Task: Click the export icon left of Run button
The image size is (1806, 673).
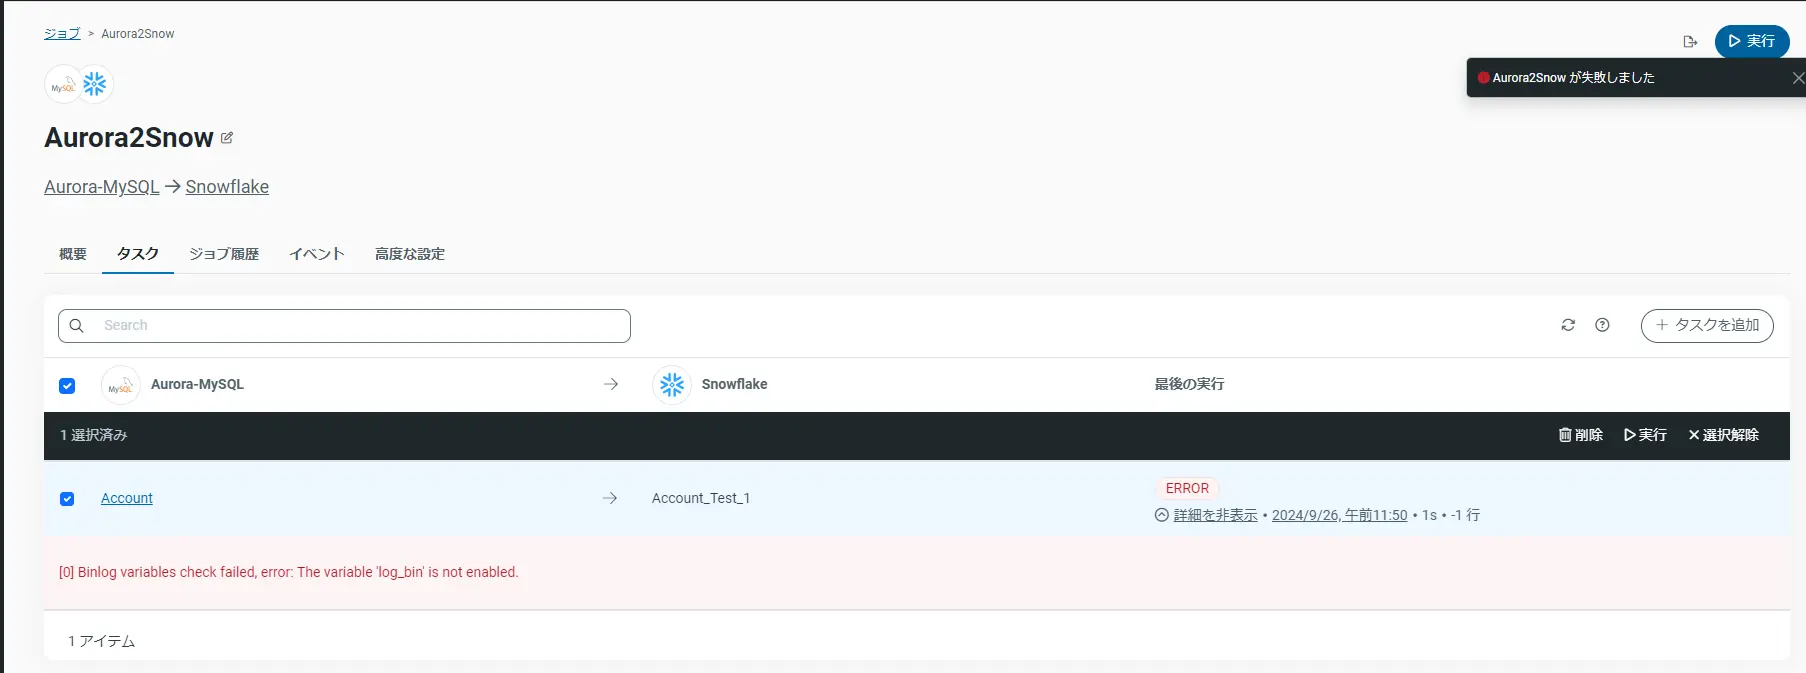Action: point(1690,42)
